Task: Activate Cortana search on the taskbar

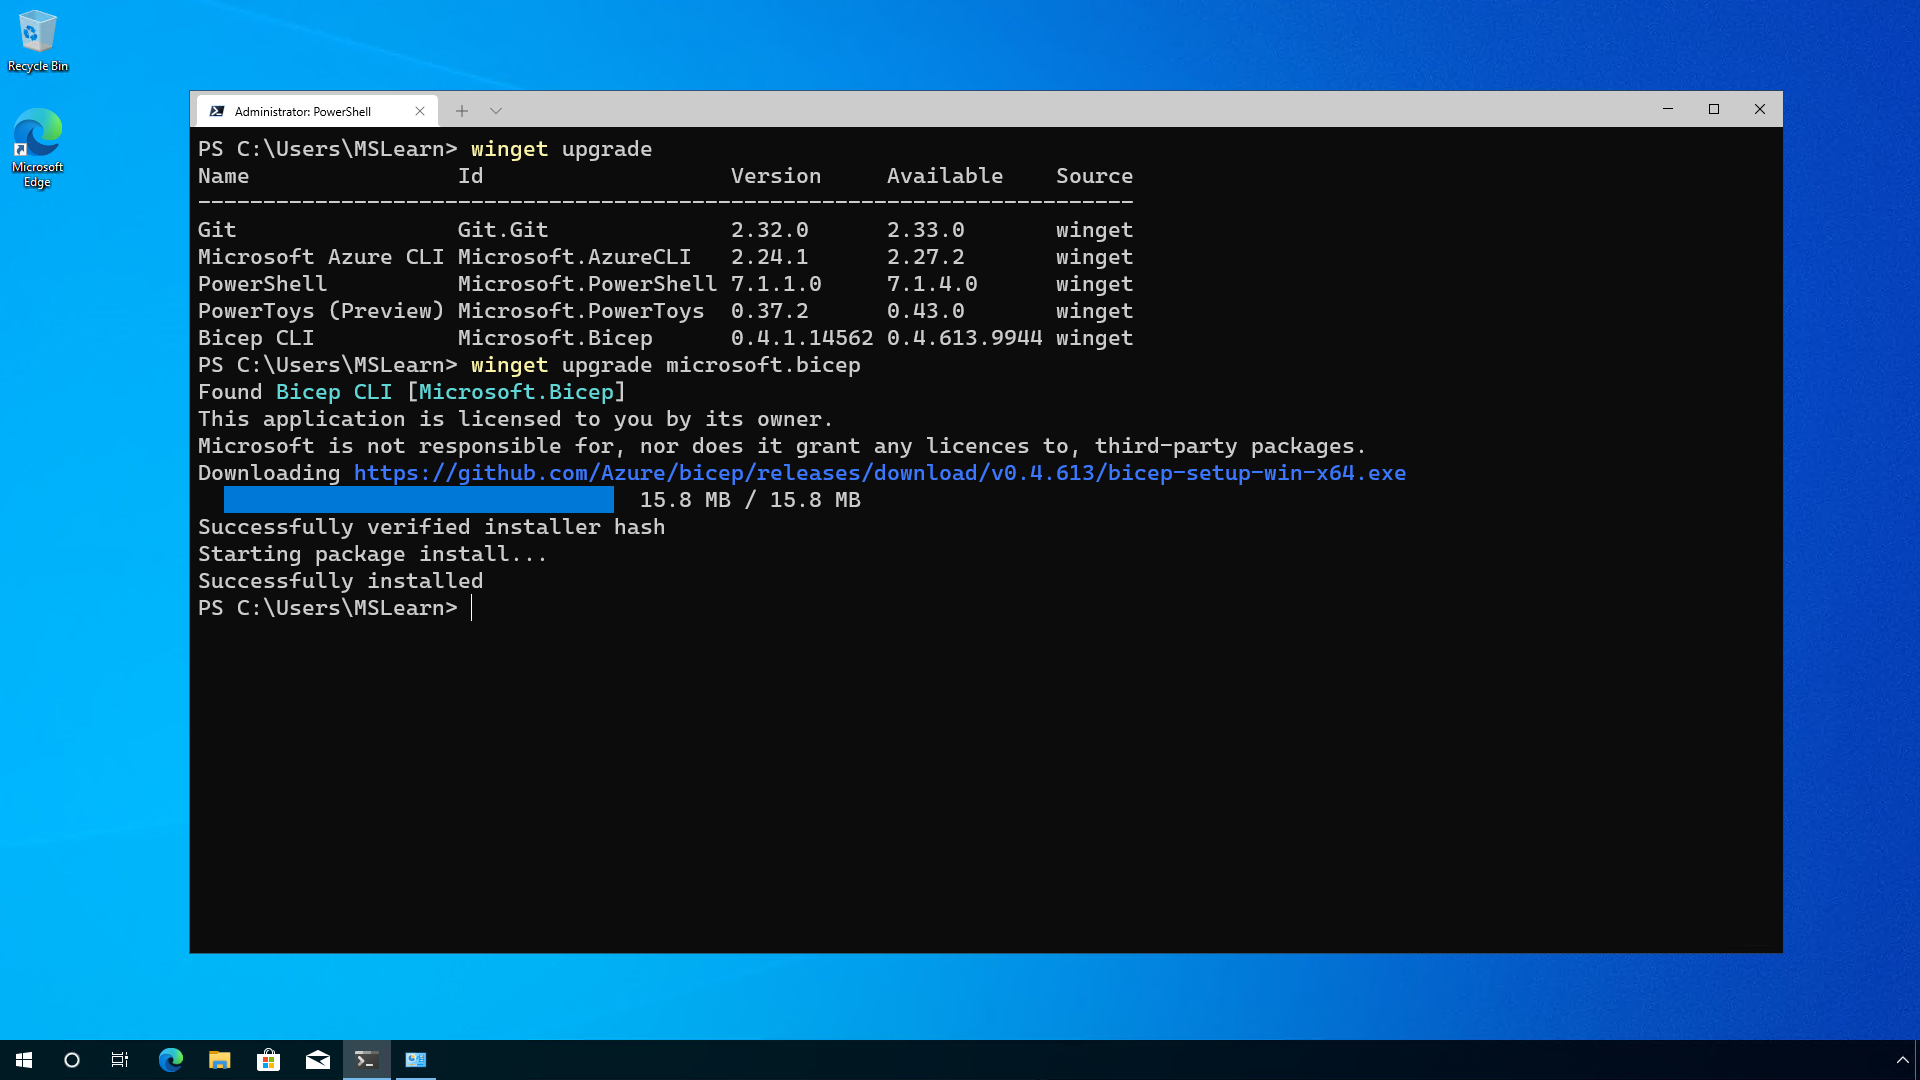Action: click(x=70, y=1059)
